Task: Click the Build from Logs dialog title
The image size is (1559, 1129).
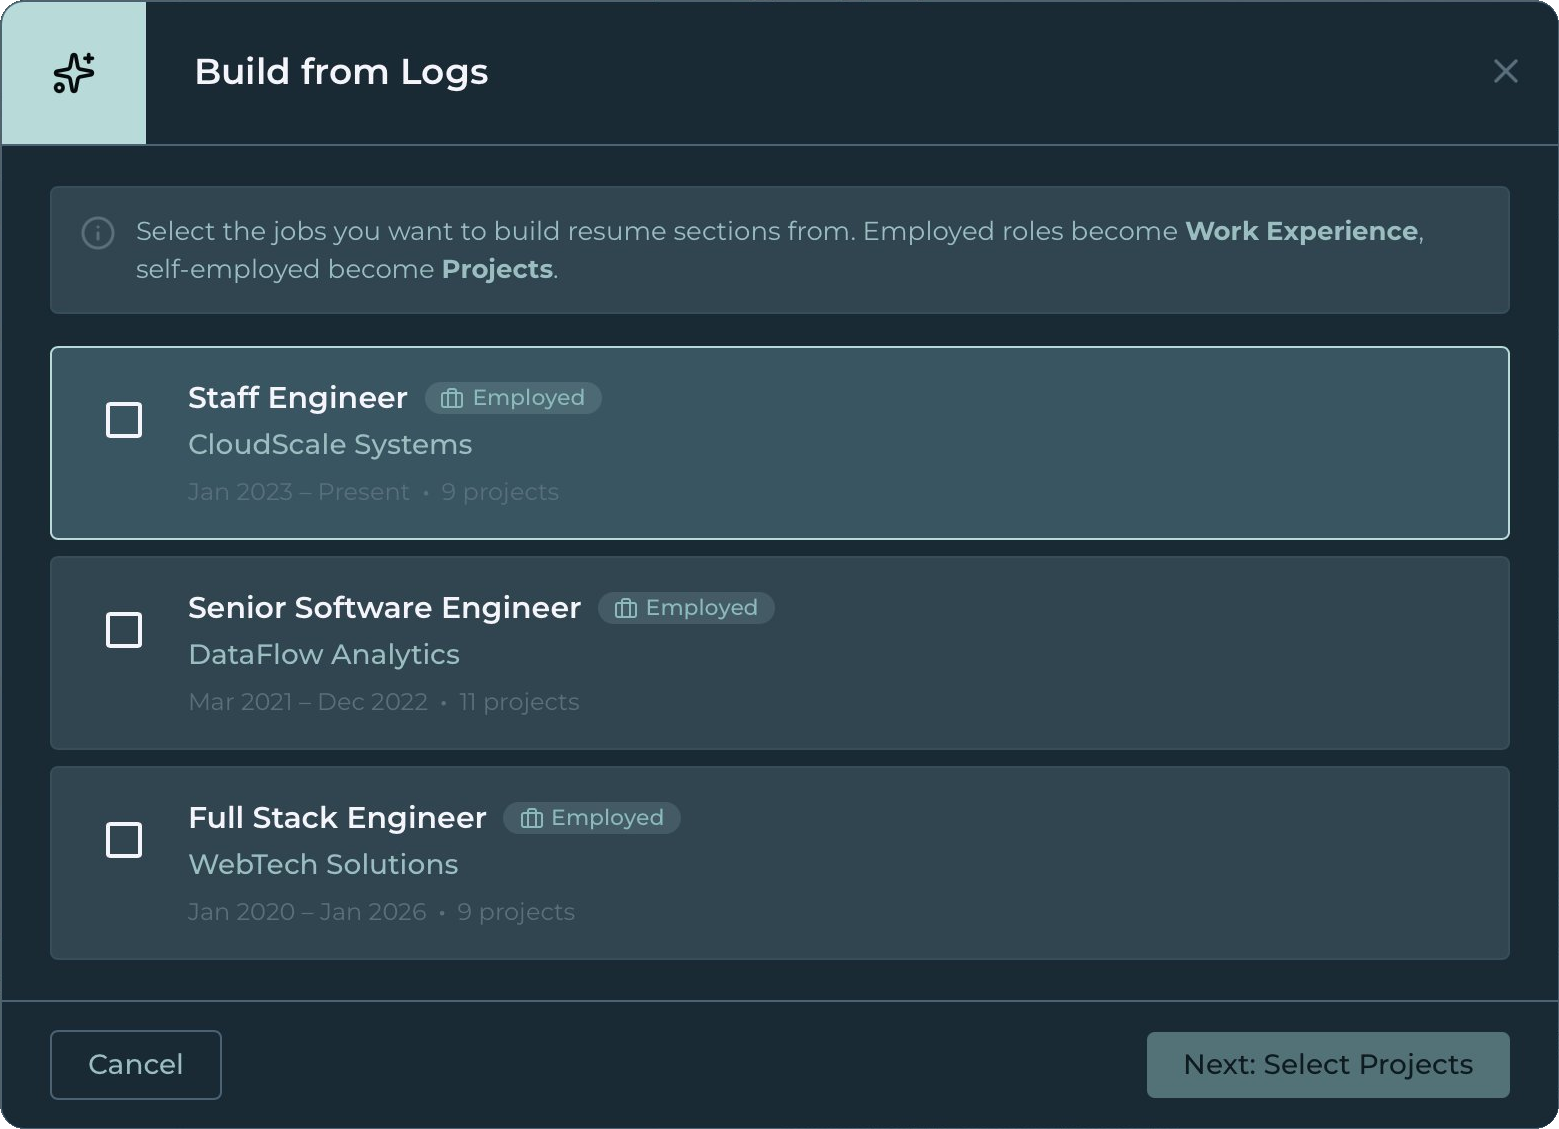Action: pyautogui.click(x=341, y=71)
